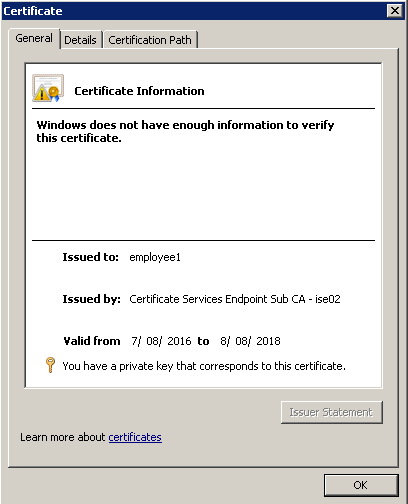
Task: Click the Windows cannot verify warning text
Action: [x=185, y=131]
